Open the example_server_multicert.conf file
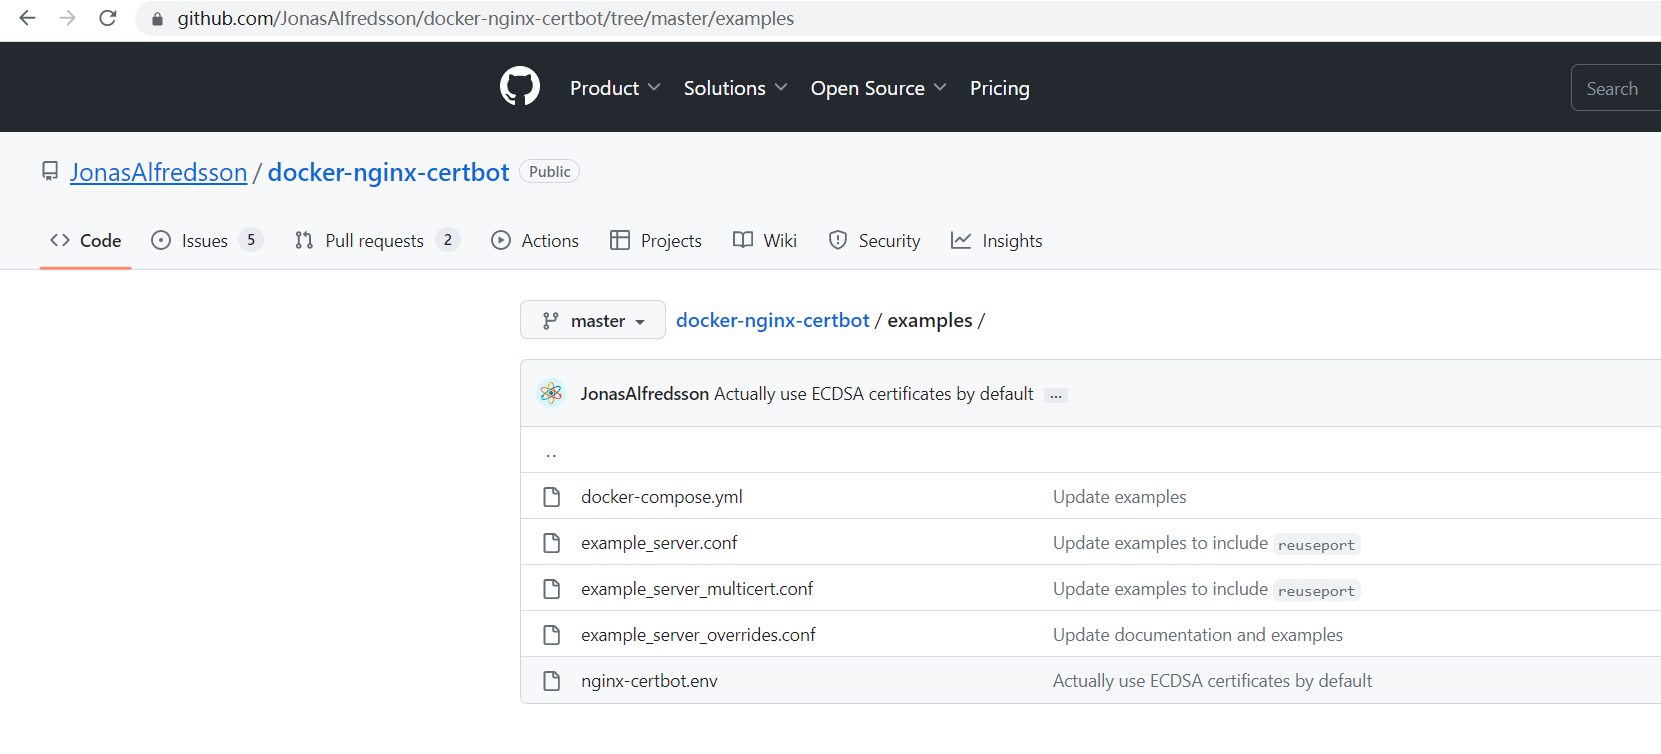The image size is (1661, 754). [697, 589]
